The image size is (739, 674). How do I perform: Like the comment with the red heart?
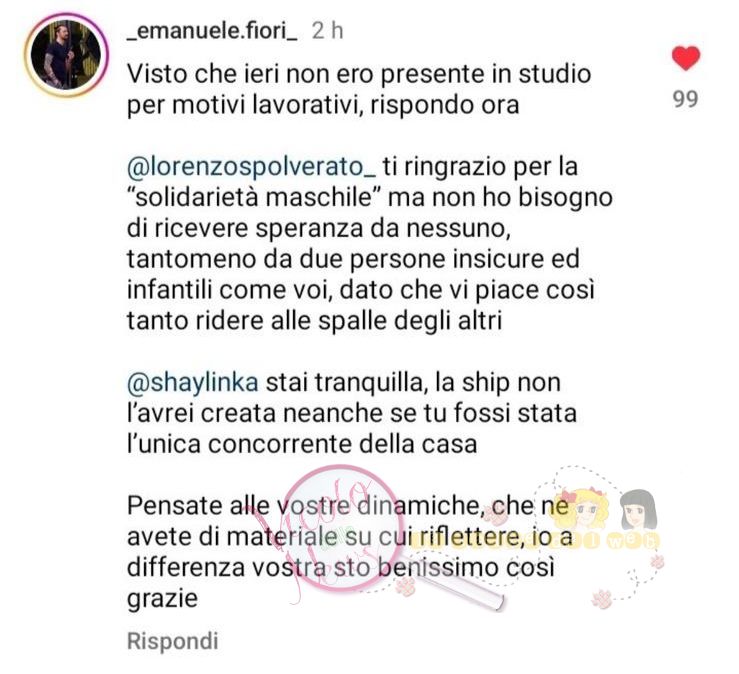685,58
